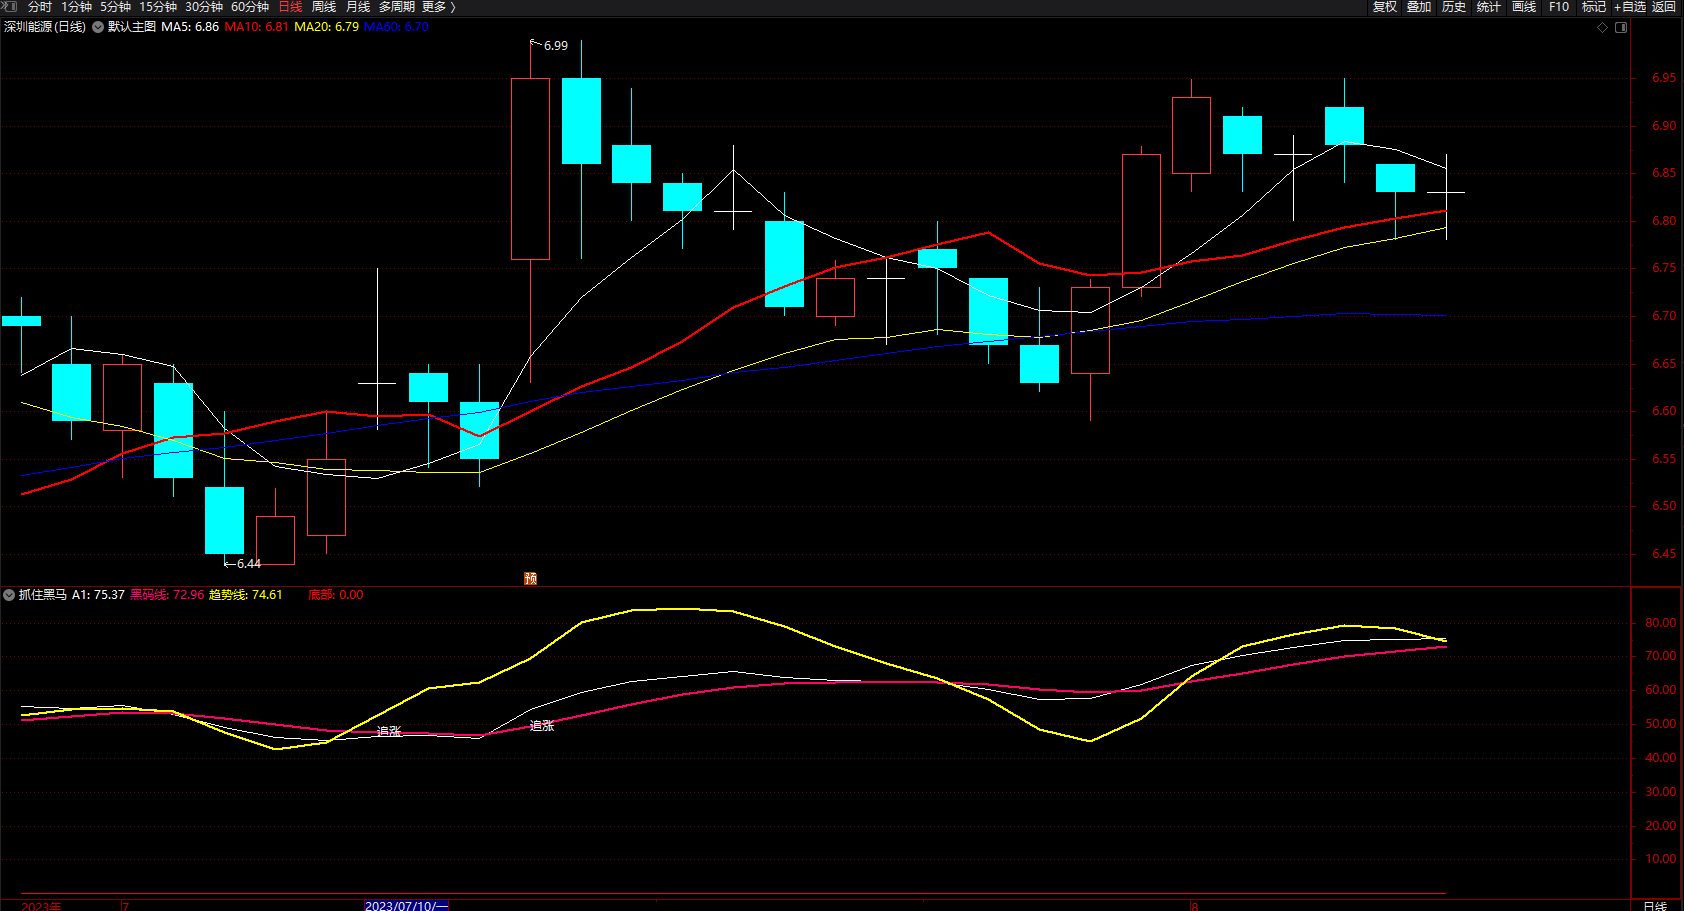1684x911 pixels.
Task: Select the 5分钟 period tab
Action: click(x=115, y=7)
